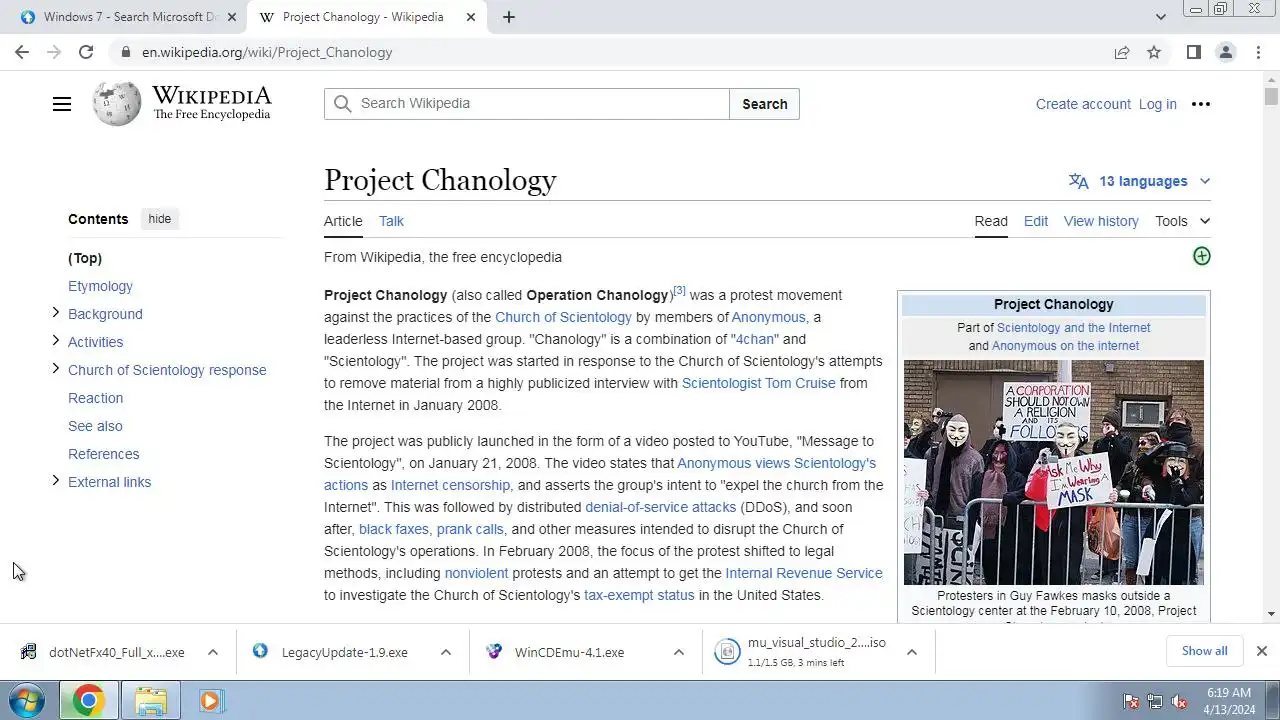This screenshot has height=720, width=1280.
Task: Close the Project Chanology tab
Action: [x=470, y=17]
